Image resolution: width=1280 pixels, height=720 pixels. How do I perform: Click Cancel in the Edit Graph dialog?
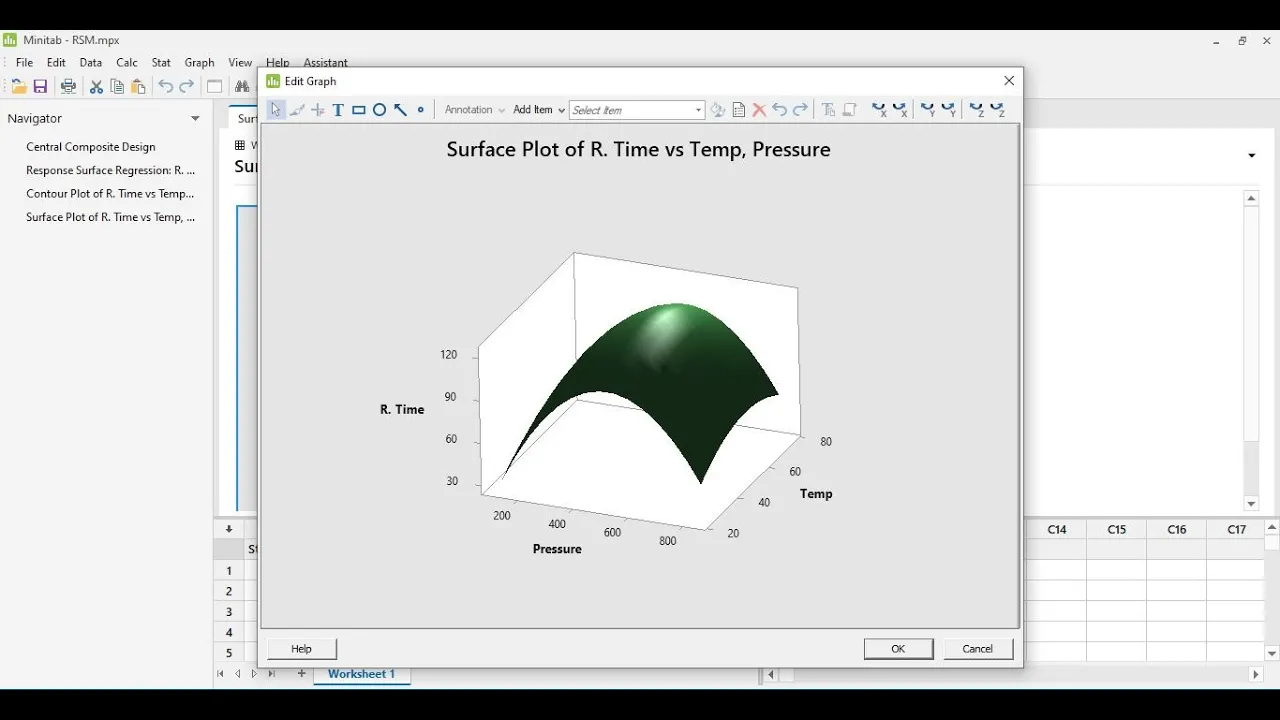point(978,649)
